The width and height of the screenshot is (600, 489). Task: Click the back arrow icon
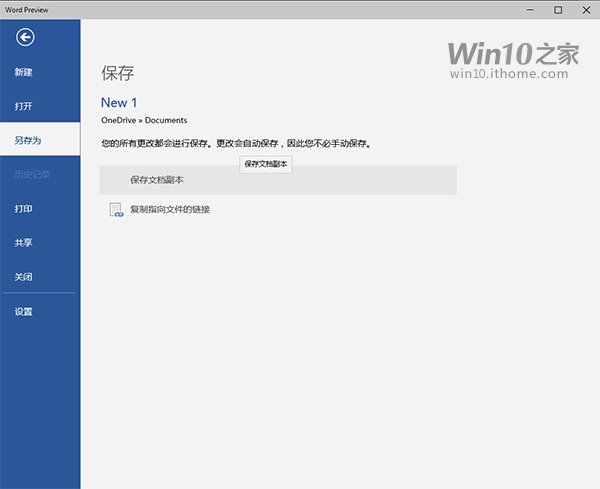pyautogui.click(x=25, y=37)
